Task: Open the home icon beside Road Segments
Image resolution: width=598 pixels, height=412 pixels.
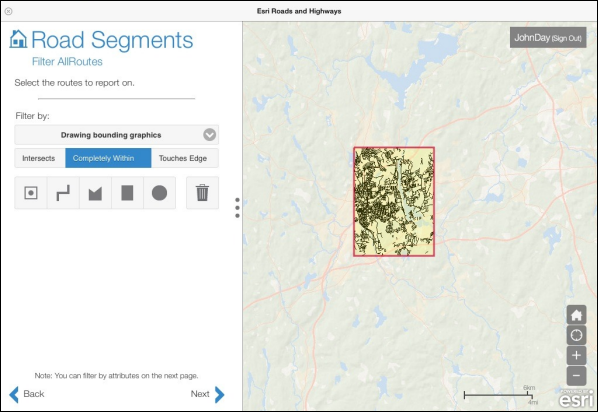Action: click(x=18, y=39)
